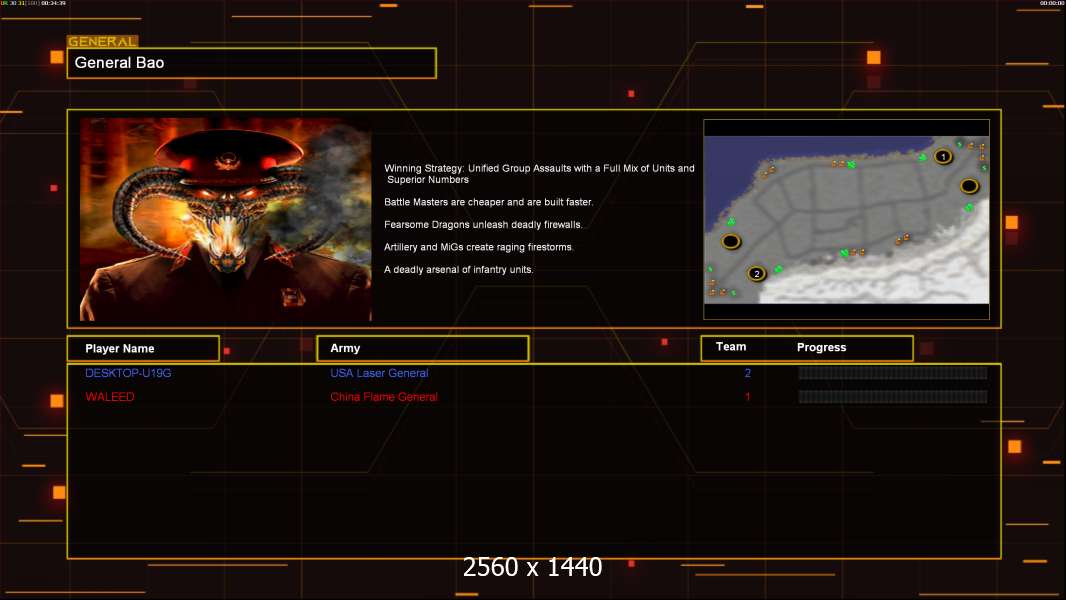Click the USA Laser General army entry

379,373
